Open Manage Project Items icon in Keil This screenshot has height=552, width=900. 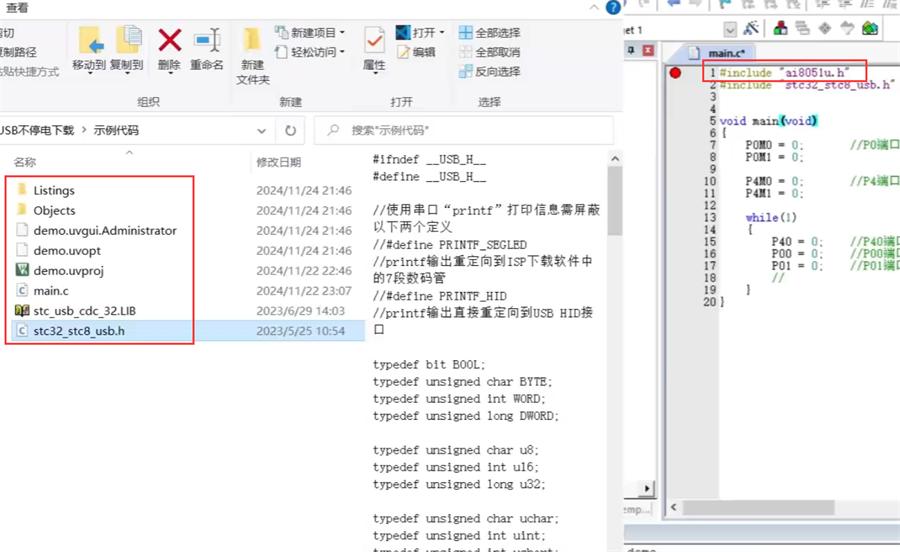780,29
